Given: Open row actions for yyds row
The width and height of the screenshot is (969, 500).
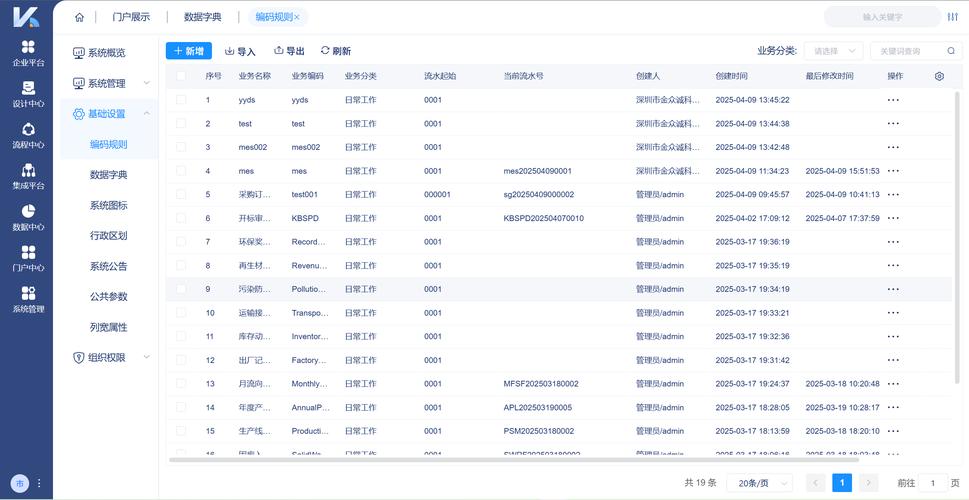Looking at the screenshot, I should coord(893,100).
